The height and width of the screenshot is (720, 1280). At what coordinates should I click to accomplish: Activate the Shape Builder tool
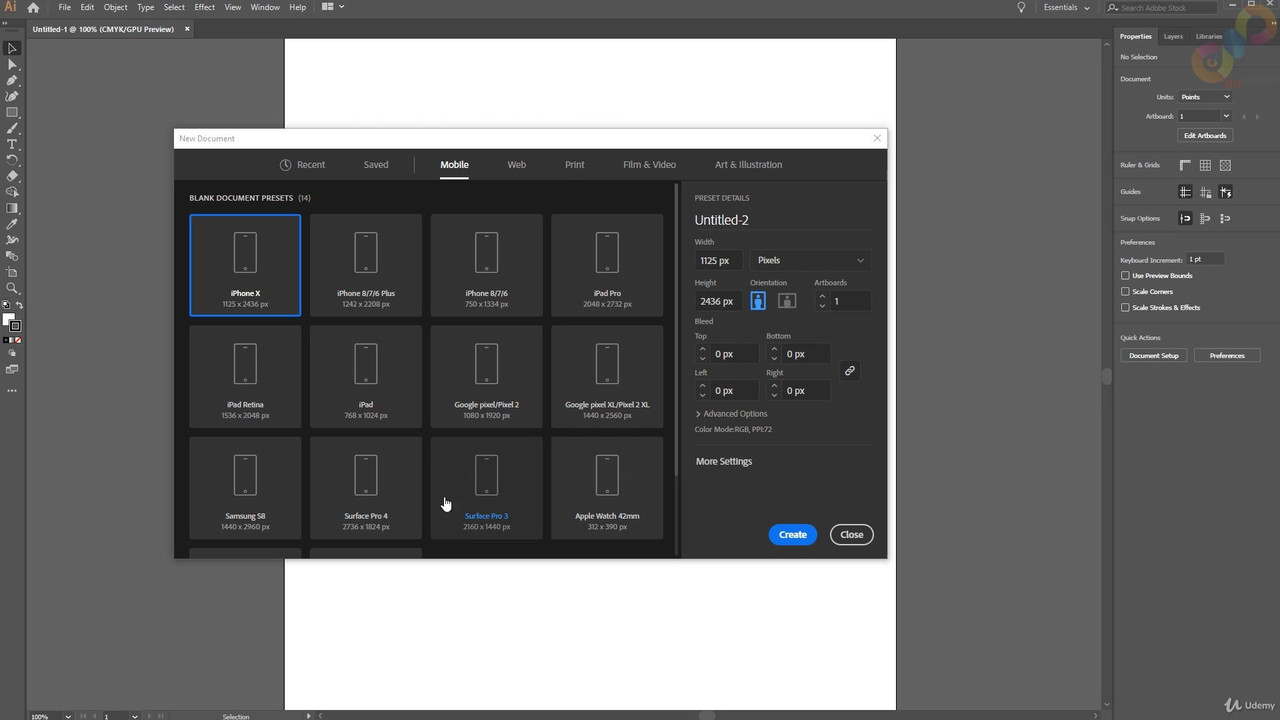click(12, 192)
